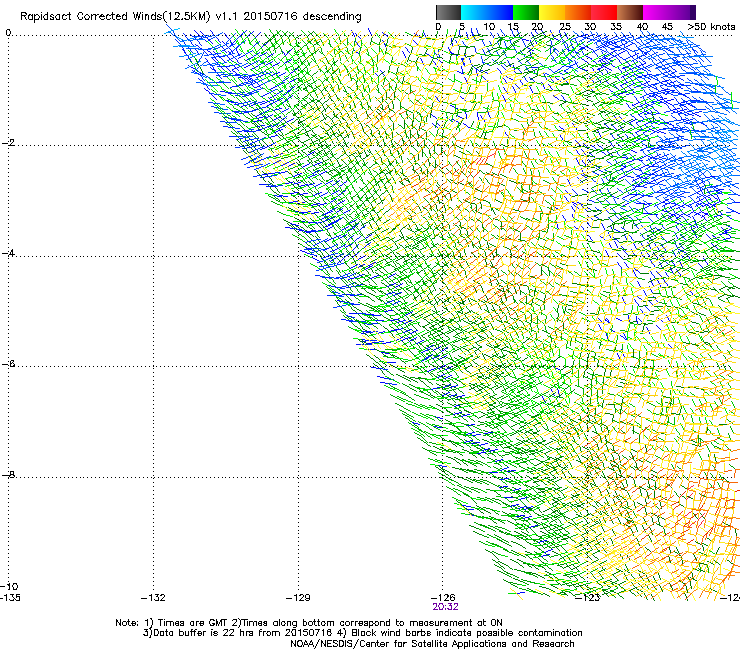Click the red 30–35 knots legend swatch
The height and width of the screenshot is (650, 740).
point(604,12)
